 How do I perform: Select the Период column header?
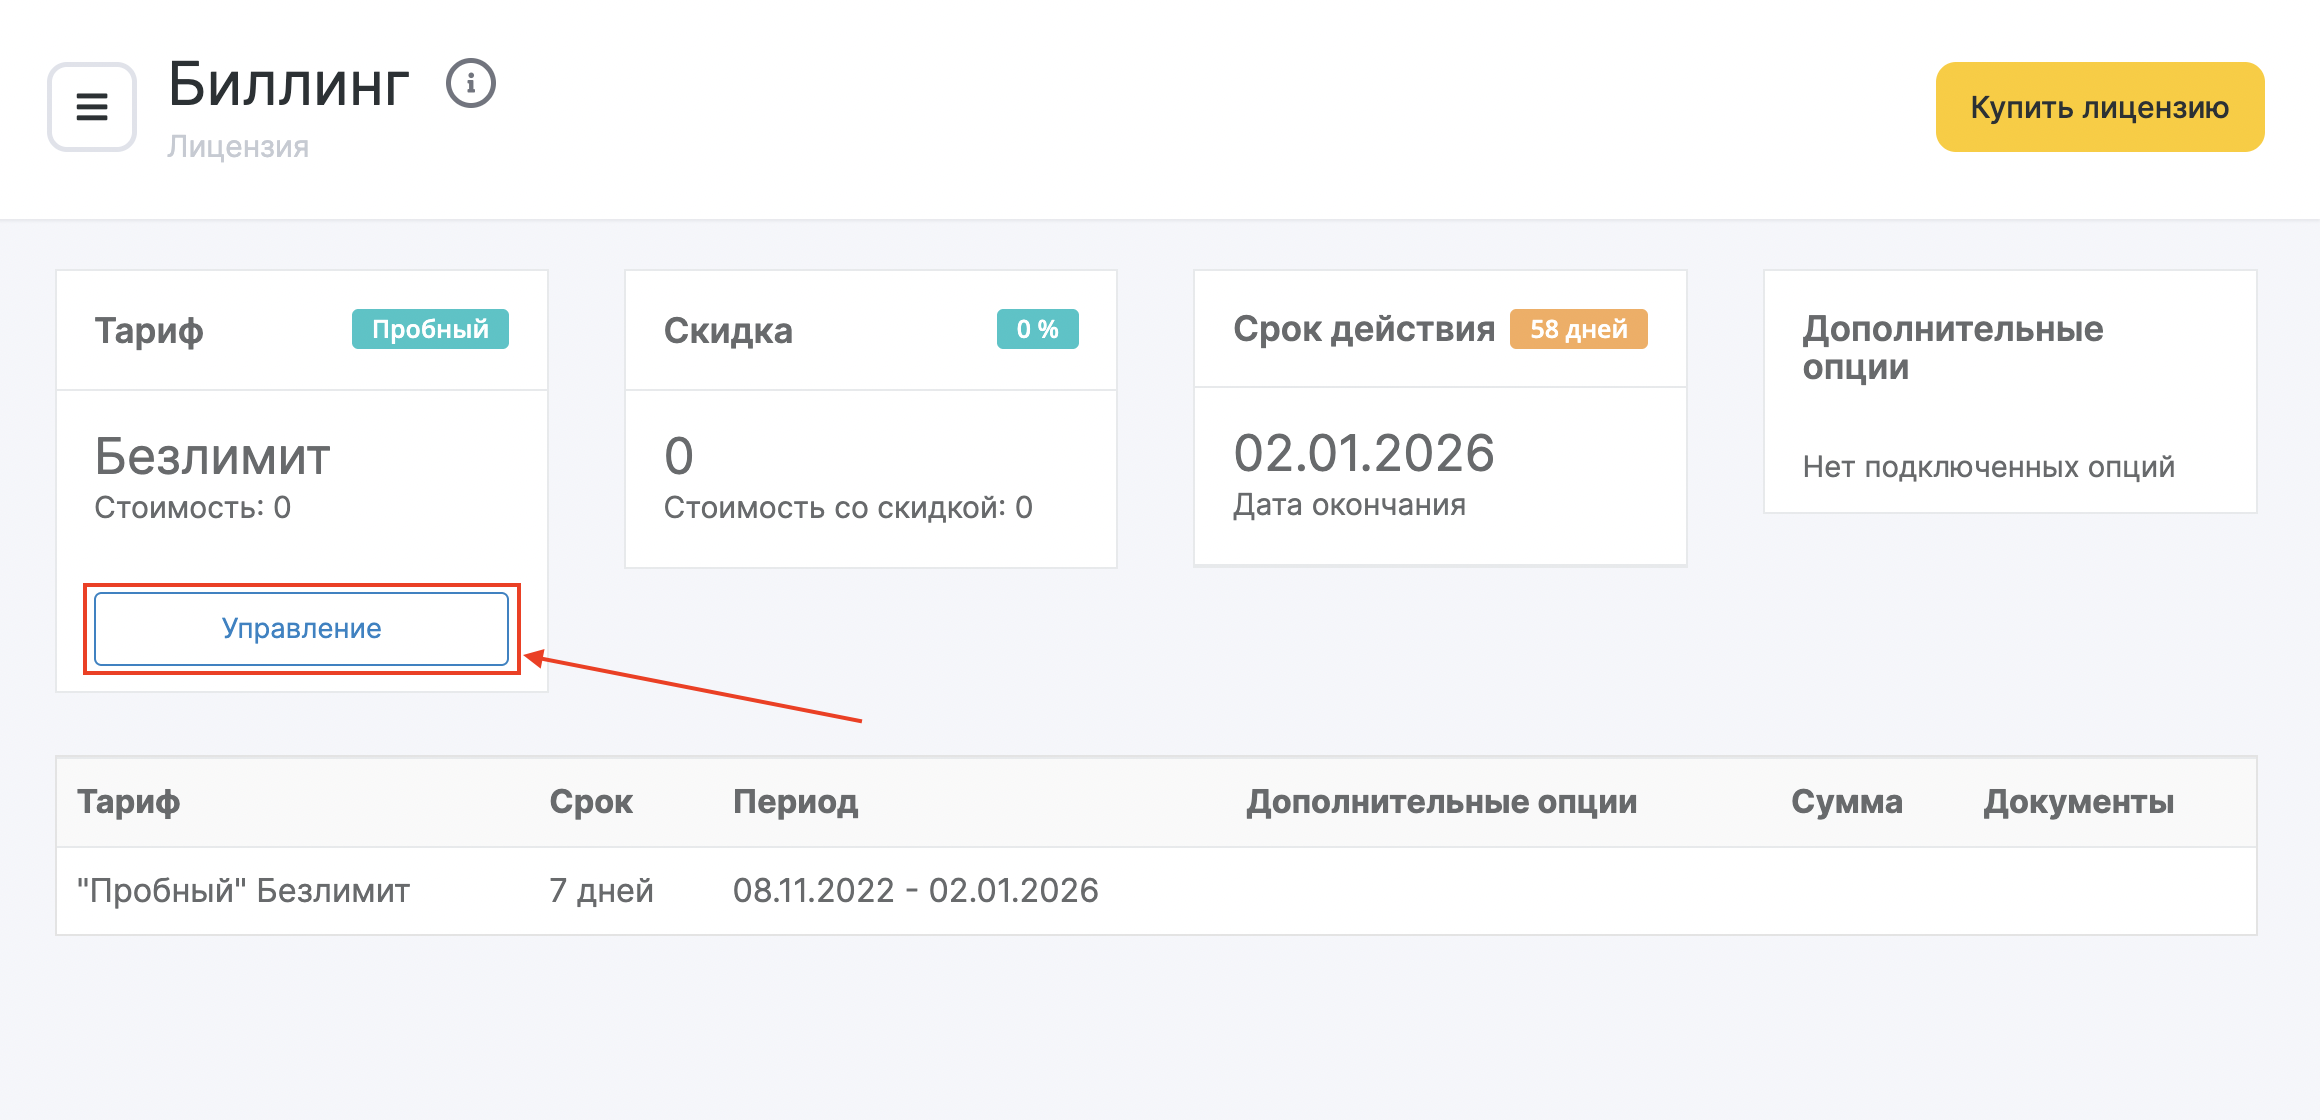coord(795,801)
